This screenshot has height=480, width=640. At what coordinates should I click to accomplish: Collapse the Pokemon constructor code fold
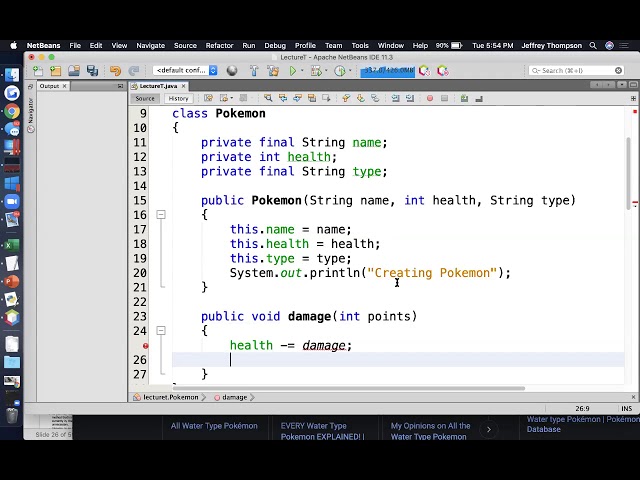point(160,215)
